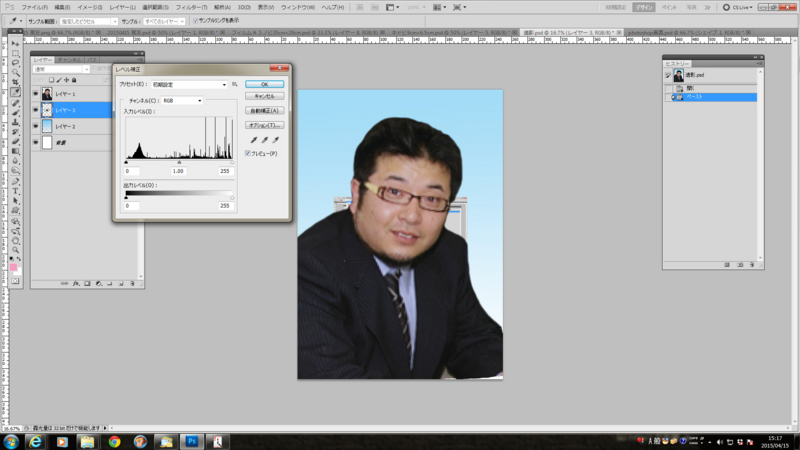Select the Pen tool
This screenshot has height=450, width=800.
[15, 182]
